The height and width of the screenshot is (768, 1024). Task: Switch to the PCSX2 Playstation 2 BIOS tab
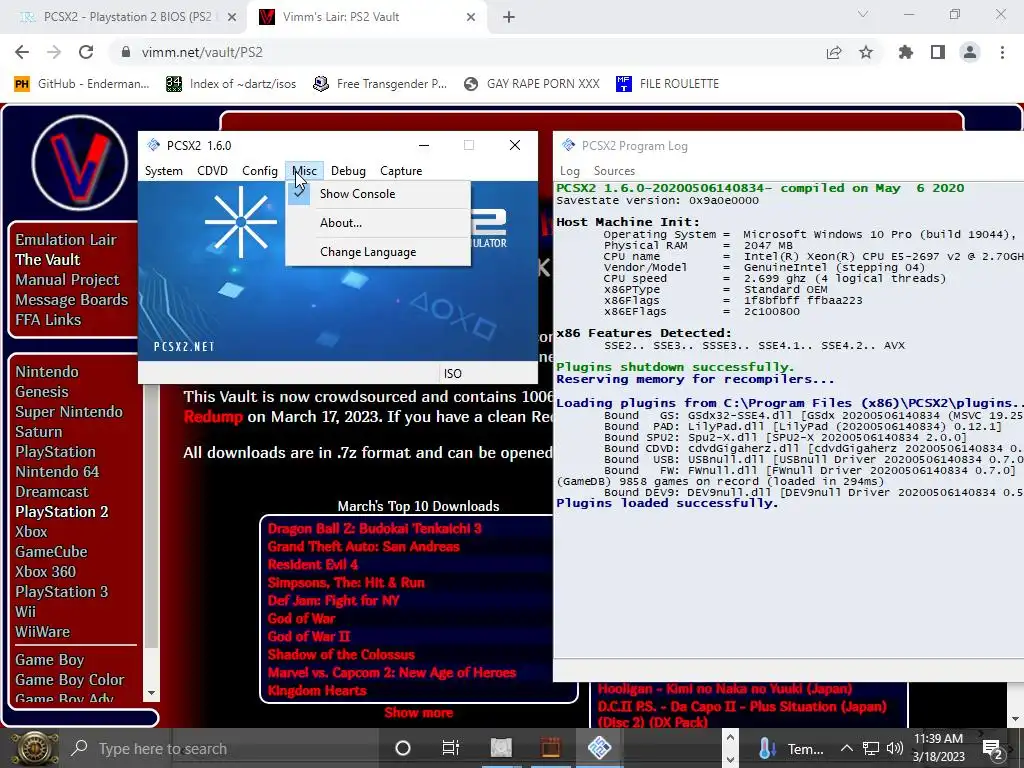(124, 17)
